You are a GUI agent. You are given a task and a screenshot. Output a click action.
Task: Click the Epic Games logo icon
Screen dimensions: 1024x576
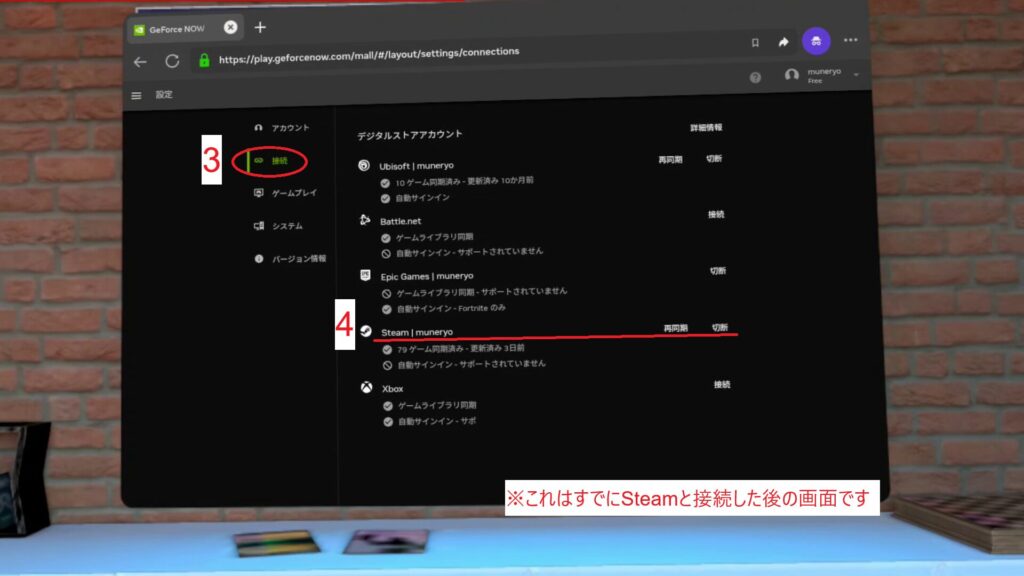coord(365,275)
